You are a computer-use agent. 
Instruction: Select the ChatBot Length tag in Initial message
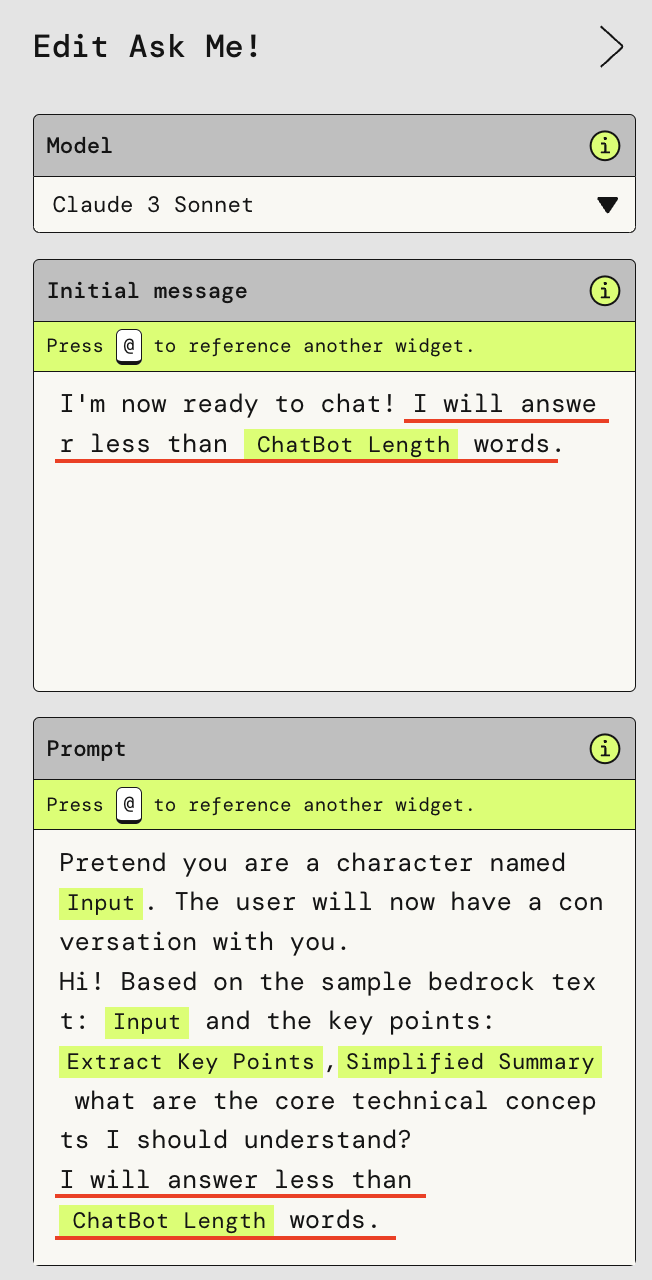point(351,444)
